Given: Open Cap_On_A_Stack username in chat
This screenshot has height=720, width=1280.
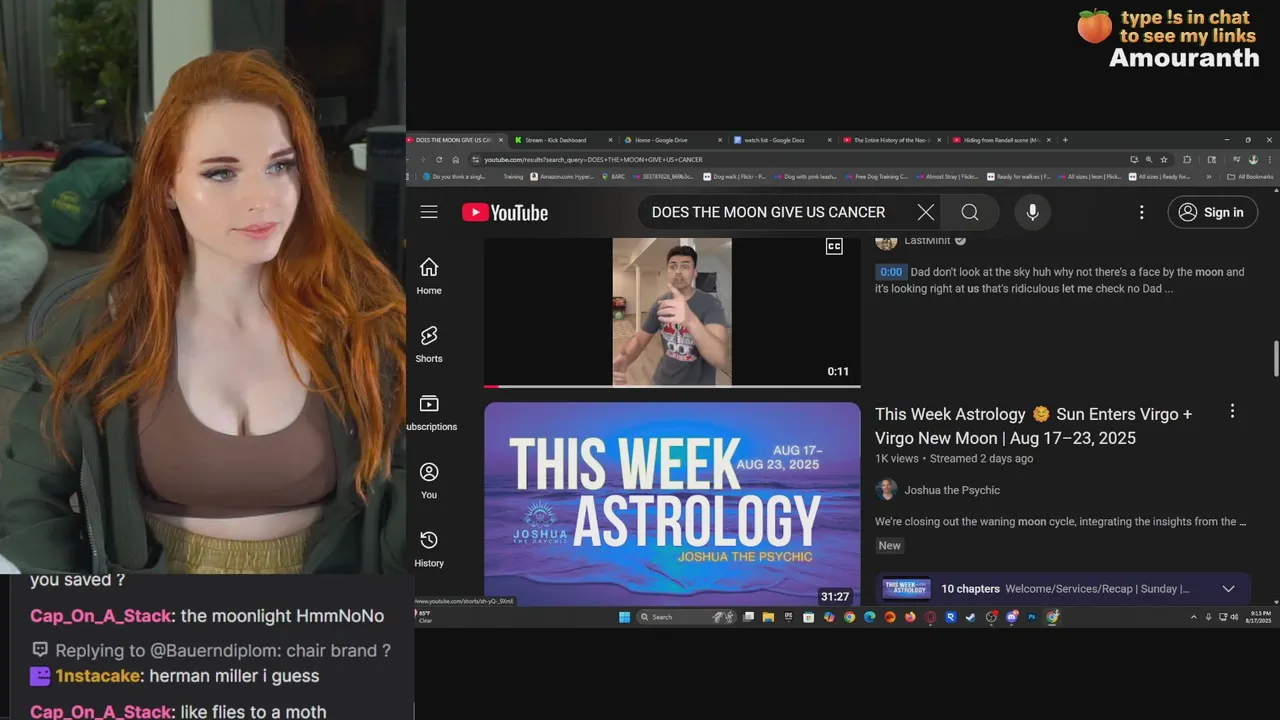Looking at the screenshot, I should coord(100,616).
